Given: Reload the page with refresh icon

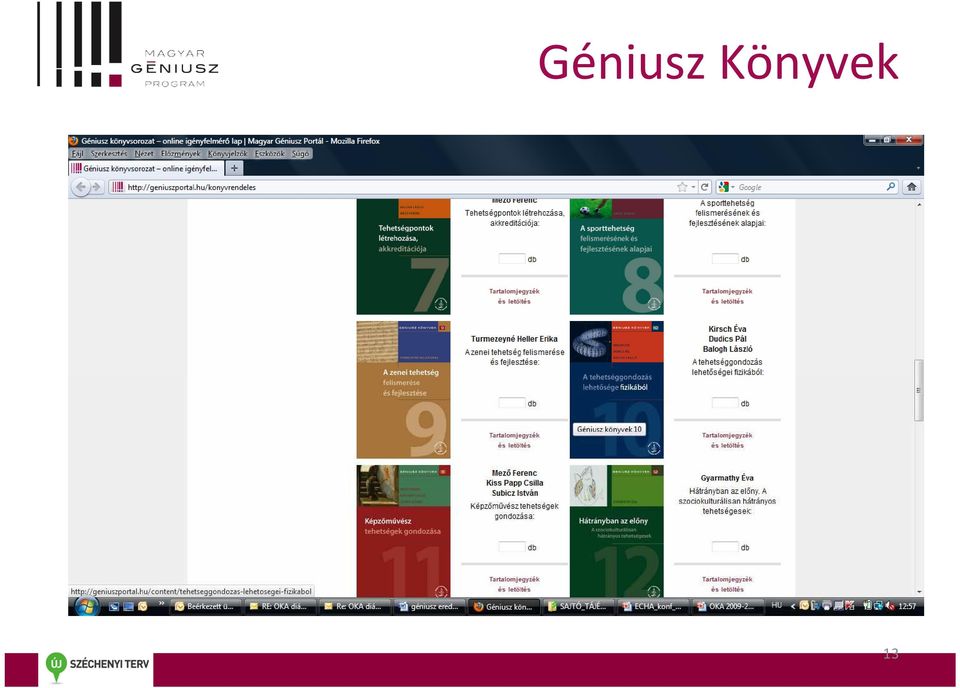Looking at the screenshot, I should (705, 187).
